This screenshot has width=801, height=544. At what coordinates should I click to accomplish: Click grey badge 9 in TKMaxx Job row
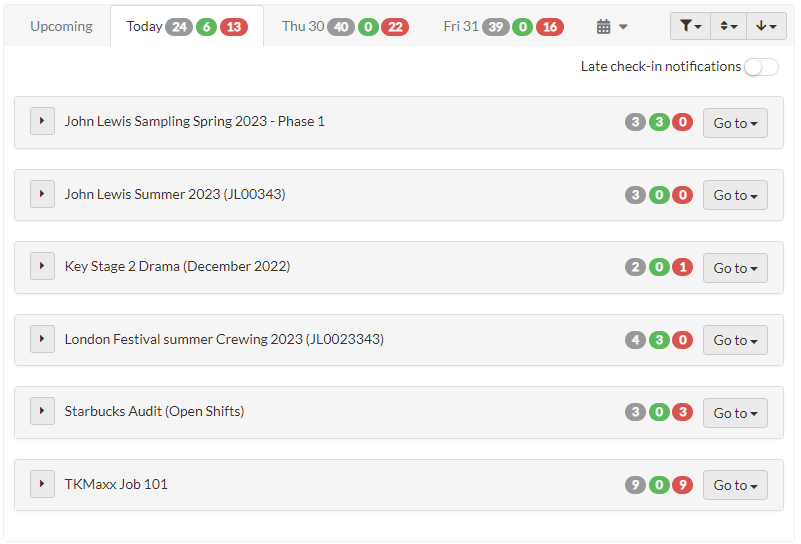click(635, 485)
